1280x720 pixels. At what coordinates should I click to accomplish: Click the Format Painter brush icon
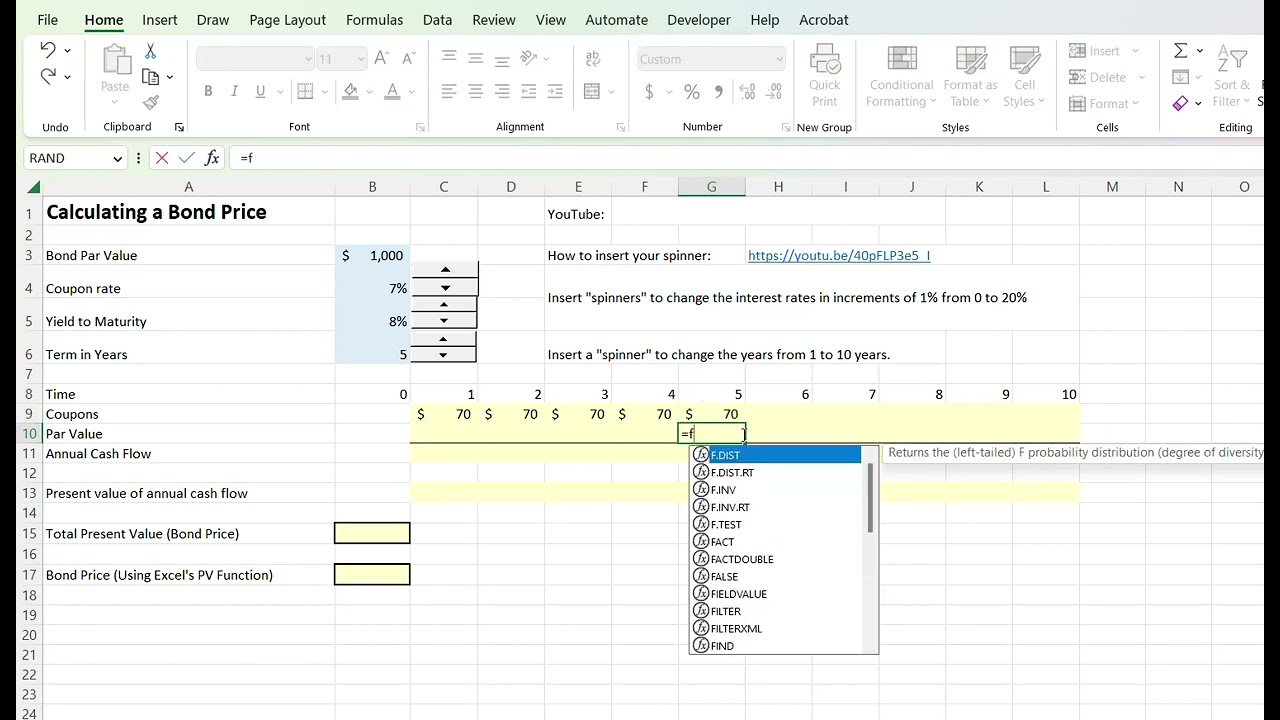[150, 103]
